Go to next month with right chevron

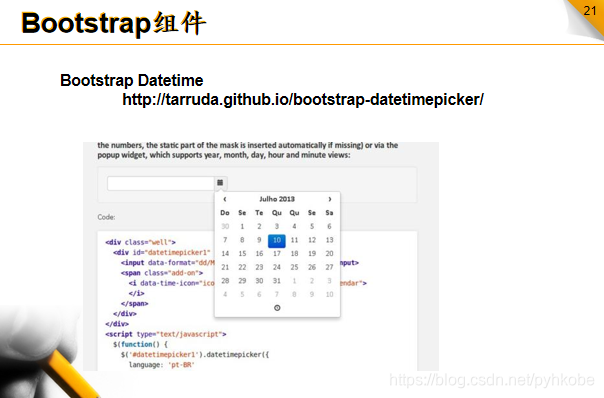coord(329,199)
